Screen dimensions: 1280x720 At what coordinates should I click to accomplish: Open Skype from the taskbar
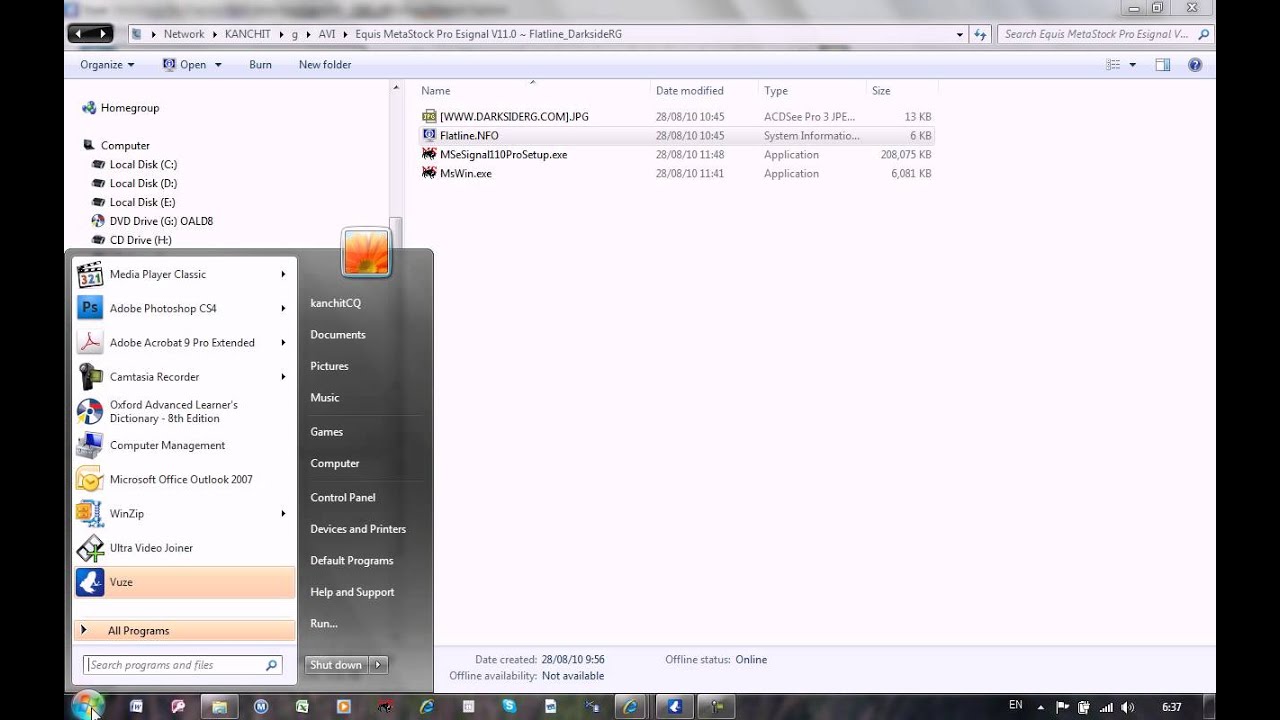point(509,706)
